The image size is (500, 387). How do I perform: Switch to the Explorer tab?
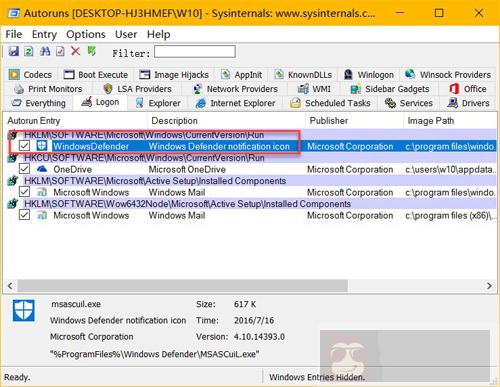point(158,103)
